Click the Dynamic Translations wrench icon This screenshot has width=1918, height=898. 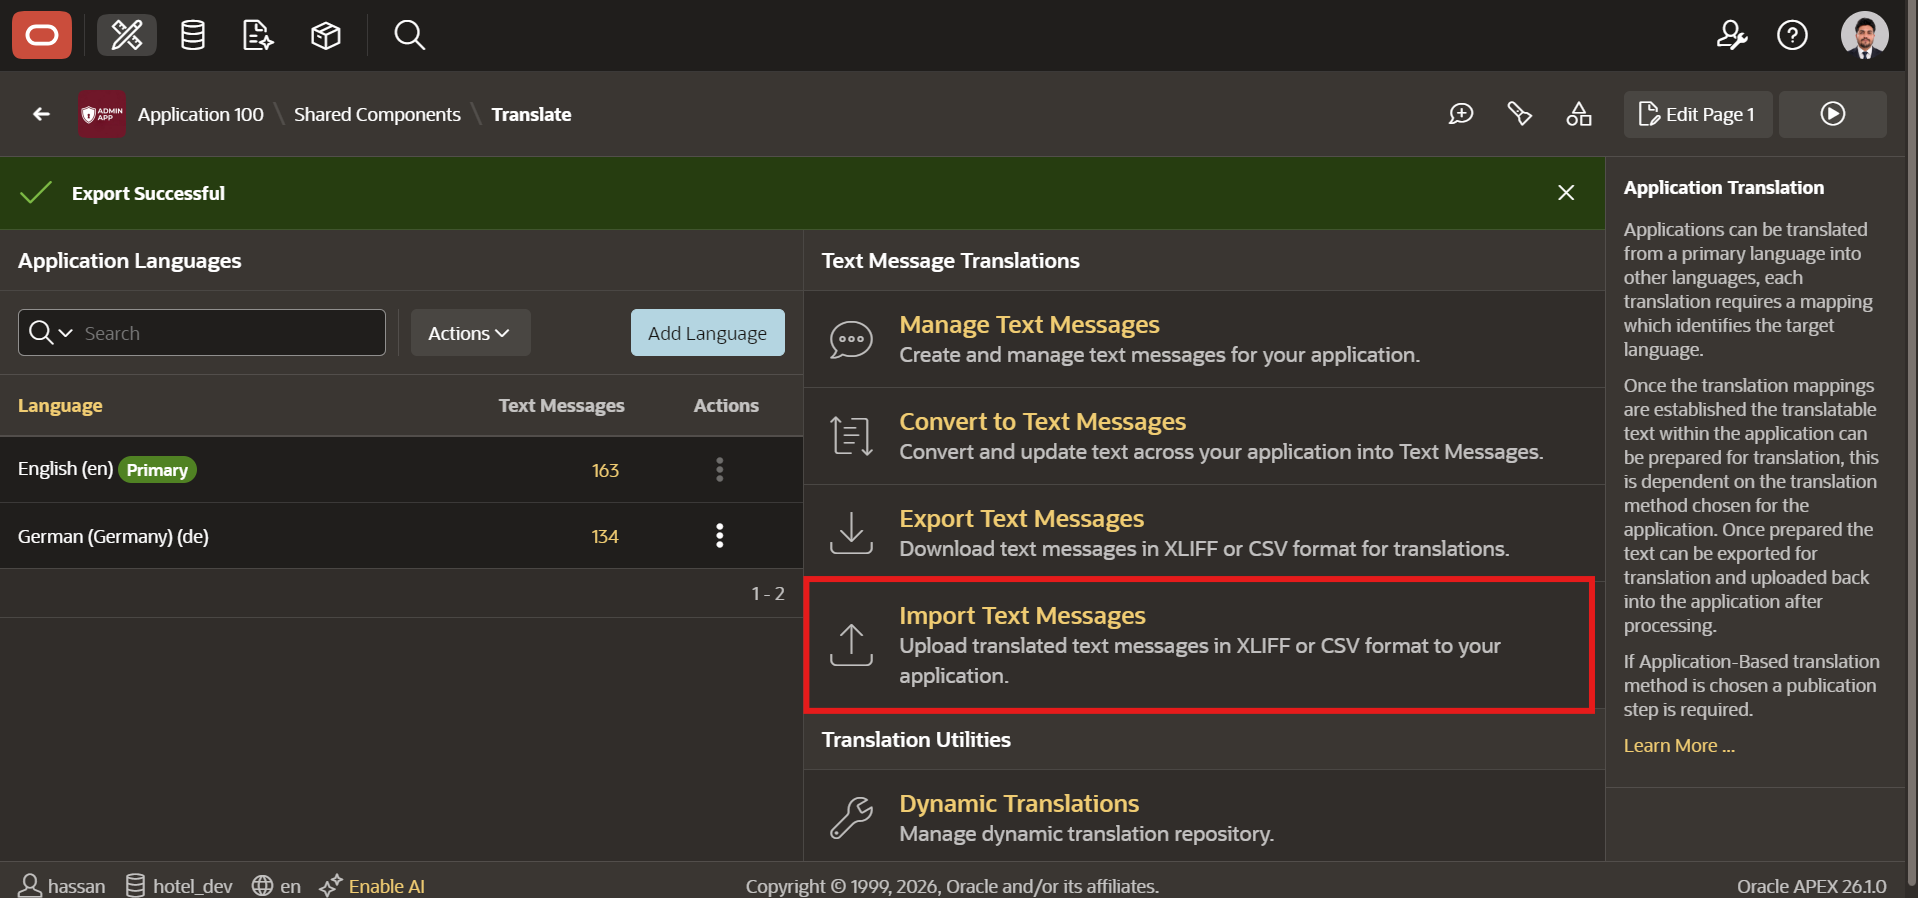click(x=851, y=818)
